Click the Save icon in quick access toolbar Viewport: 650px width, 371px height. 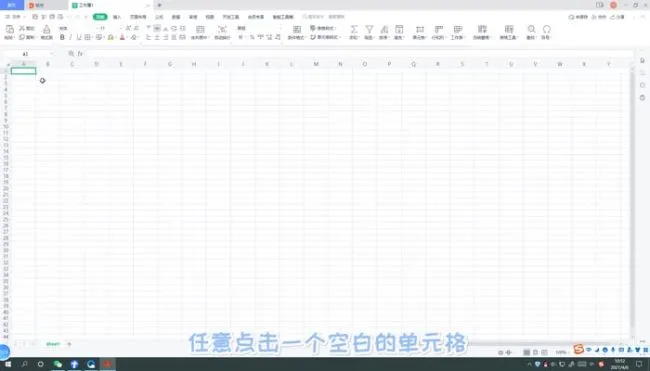(x=35, y=17)
